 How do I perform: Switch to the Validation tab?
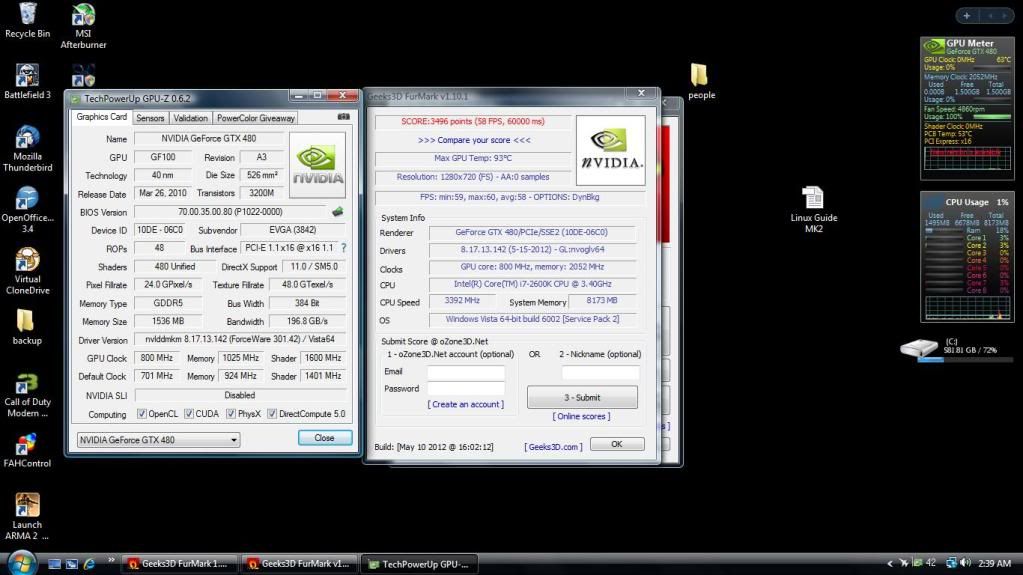click(x=190, y=118)
